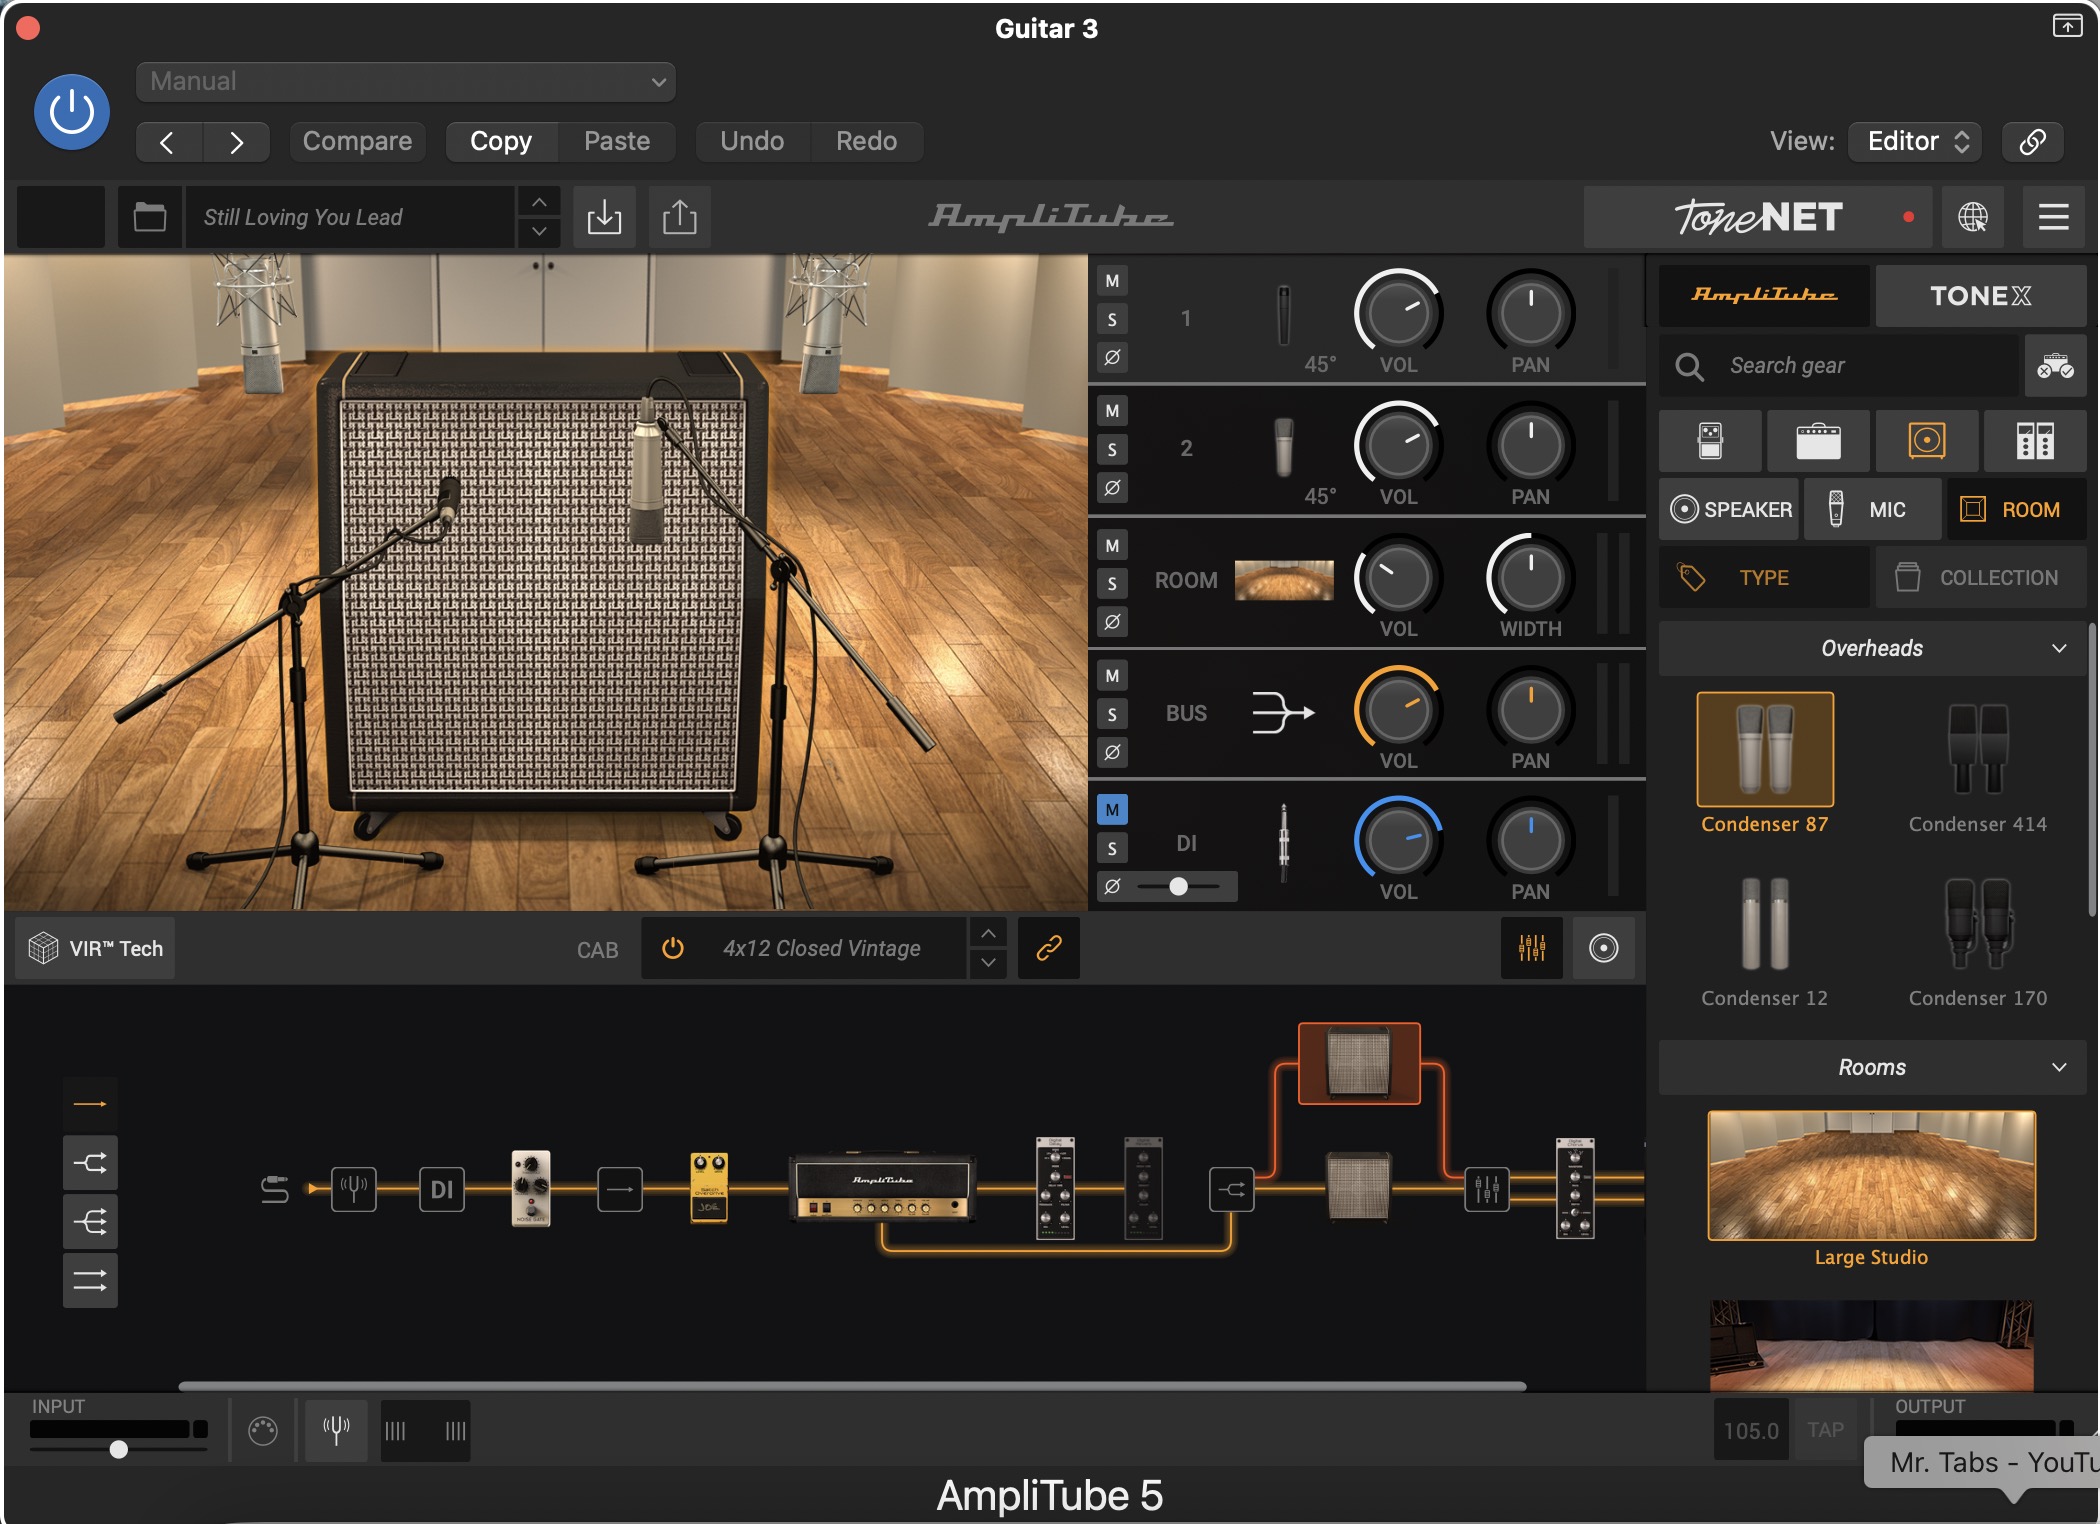Viewport: 2100px width, 1524px height.
Task: Open the preset browser folder icon
Action: click(150, 217)
